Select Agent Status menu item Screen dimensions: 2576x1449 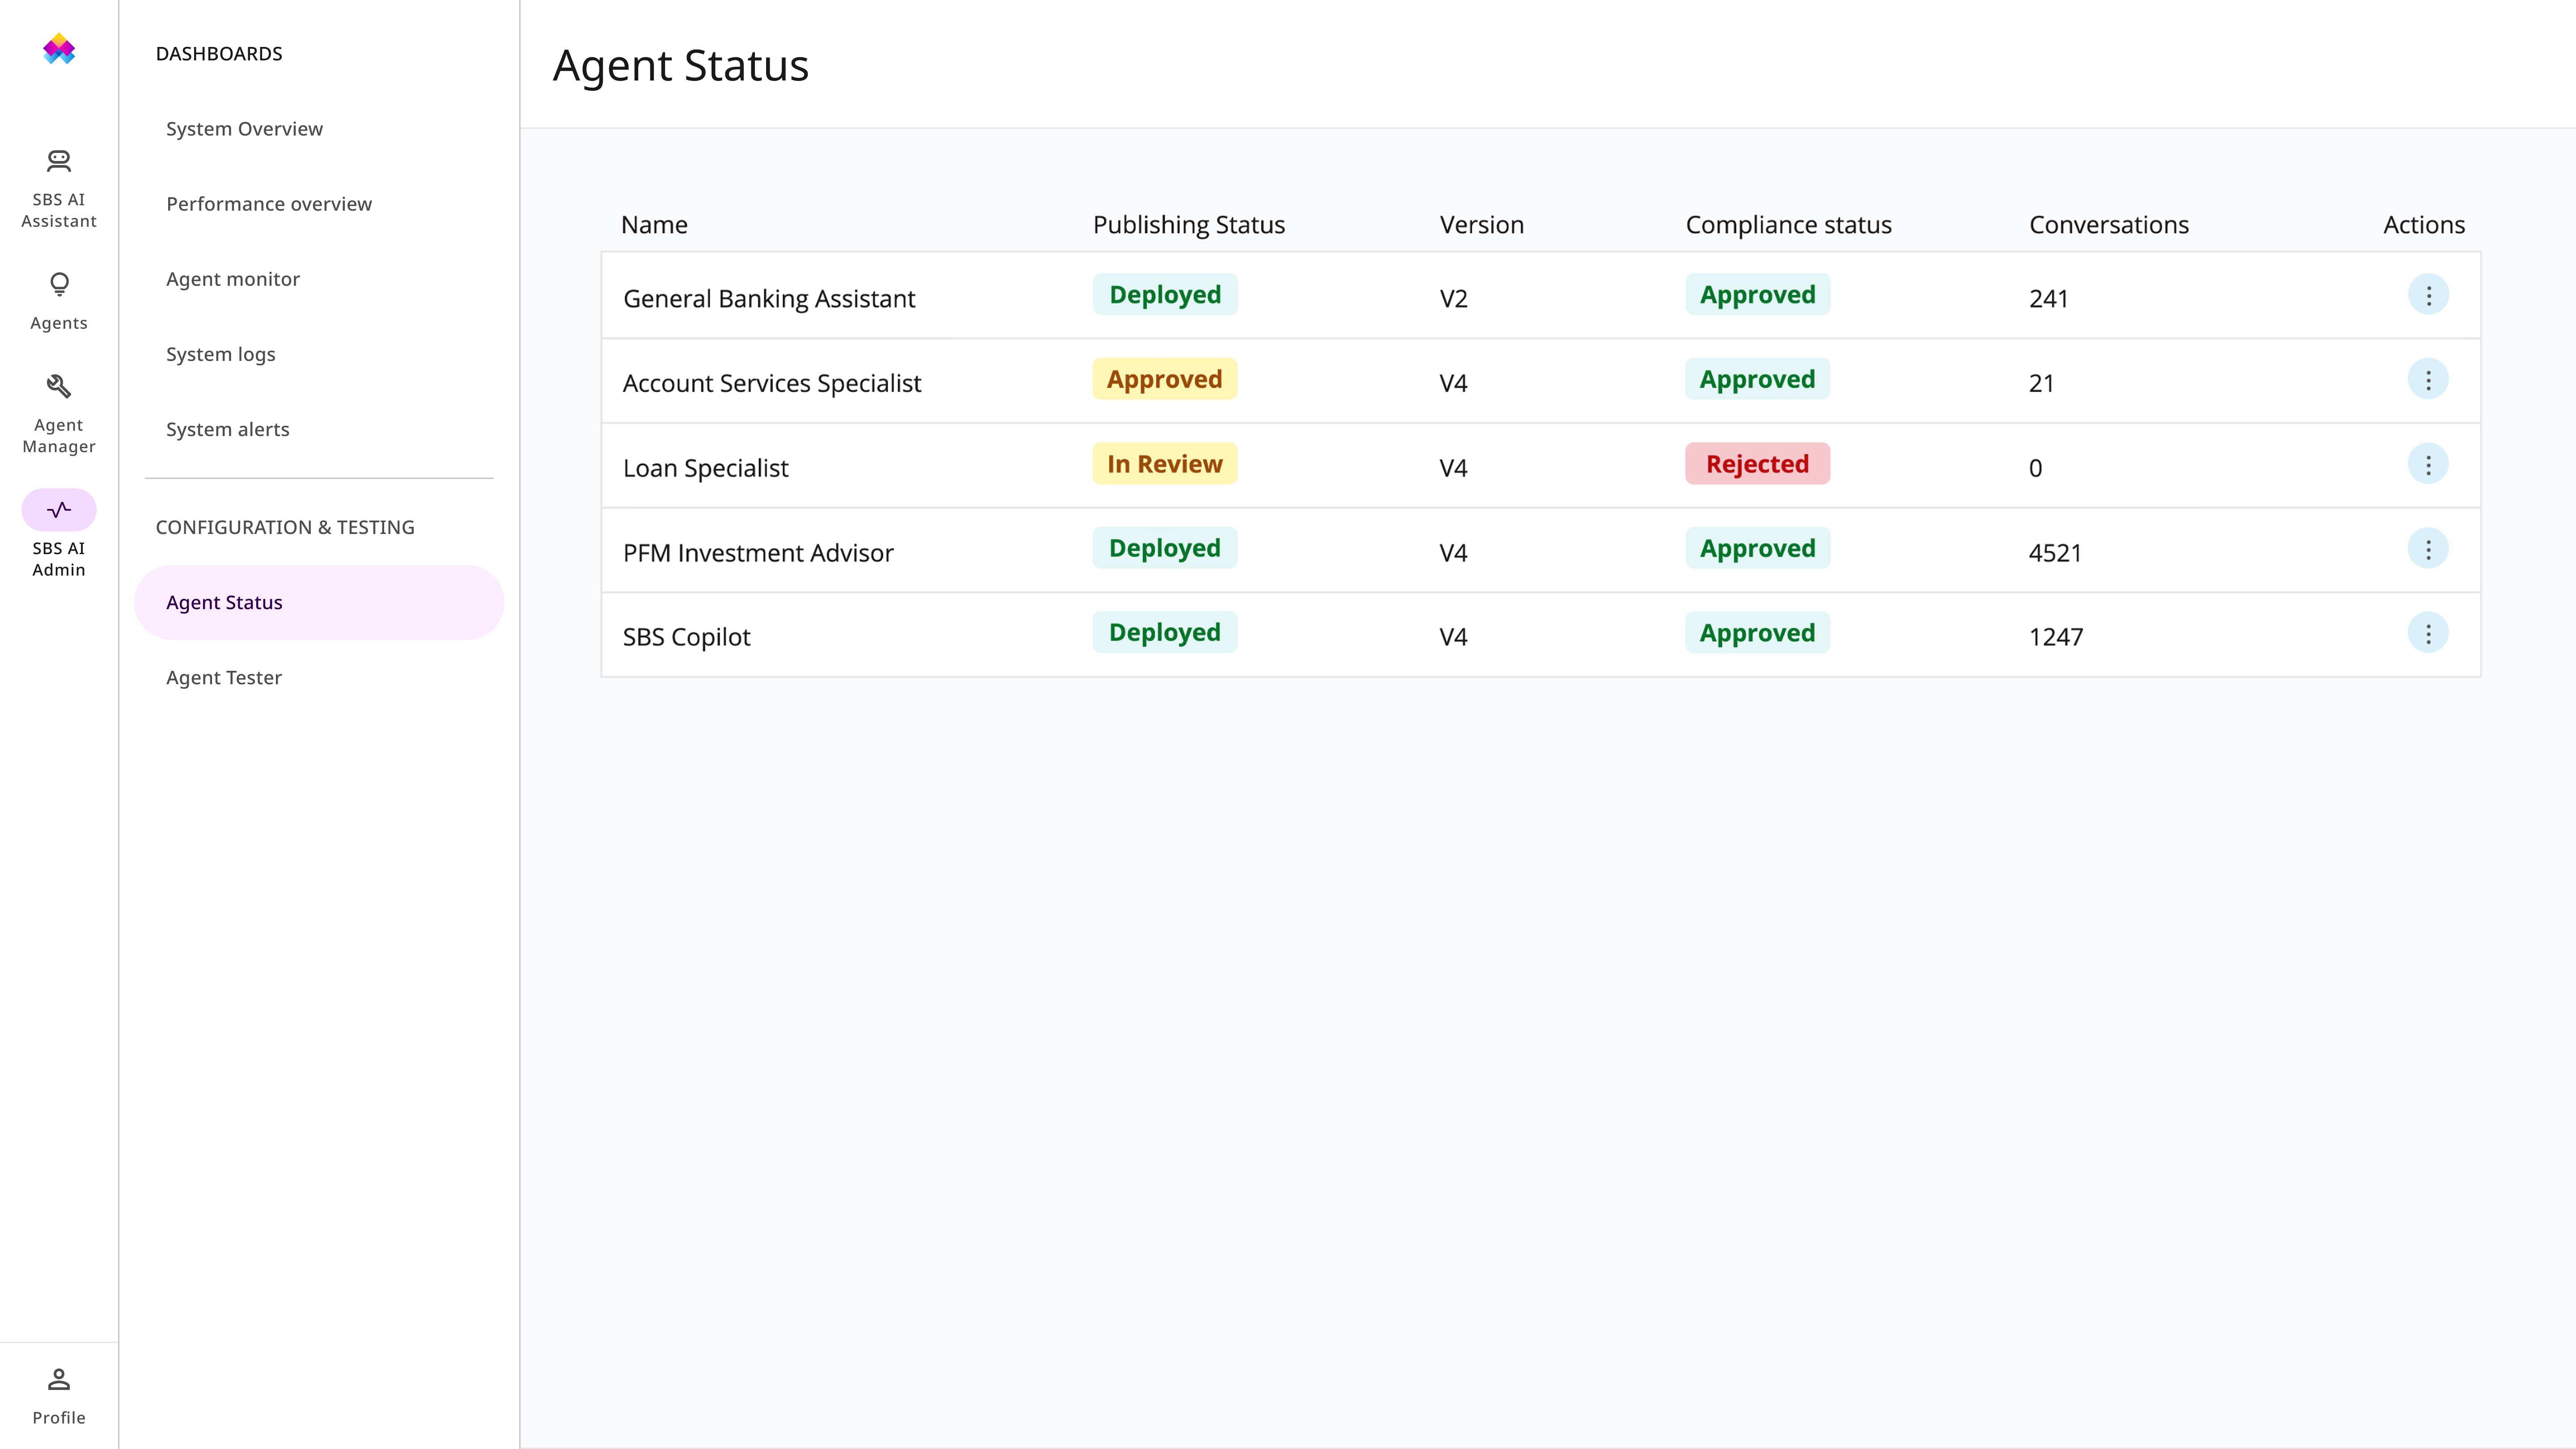(x=319, y=602)
